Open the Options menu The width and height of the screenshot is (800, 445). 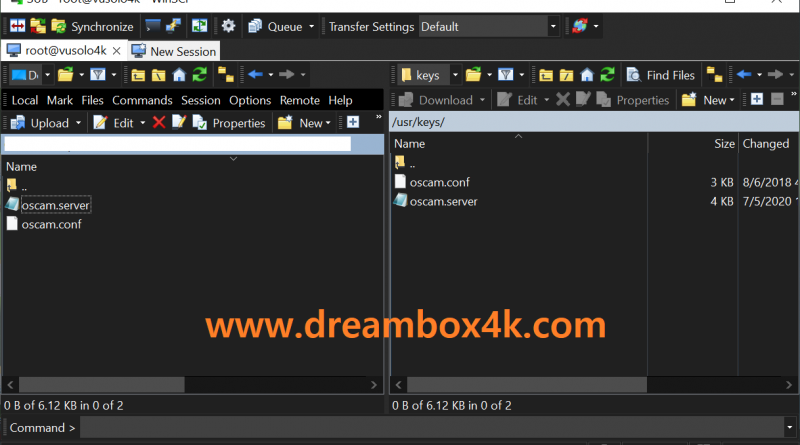tap(250, 101)
